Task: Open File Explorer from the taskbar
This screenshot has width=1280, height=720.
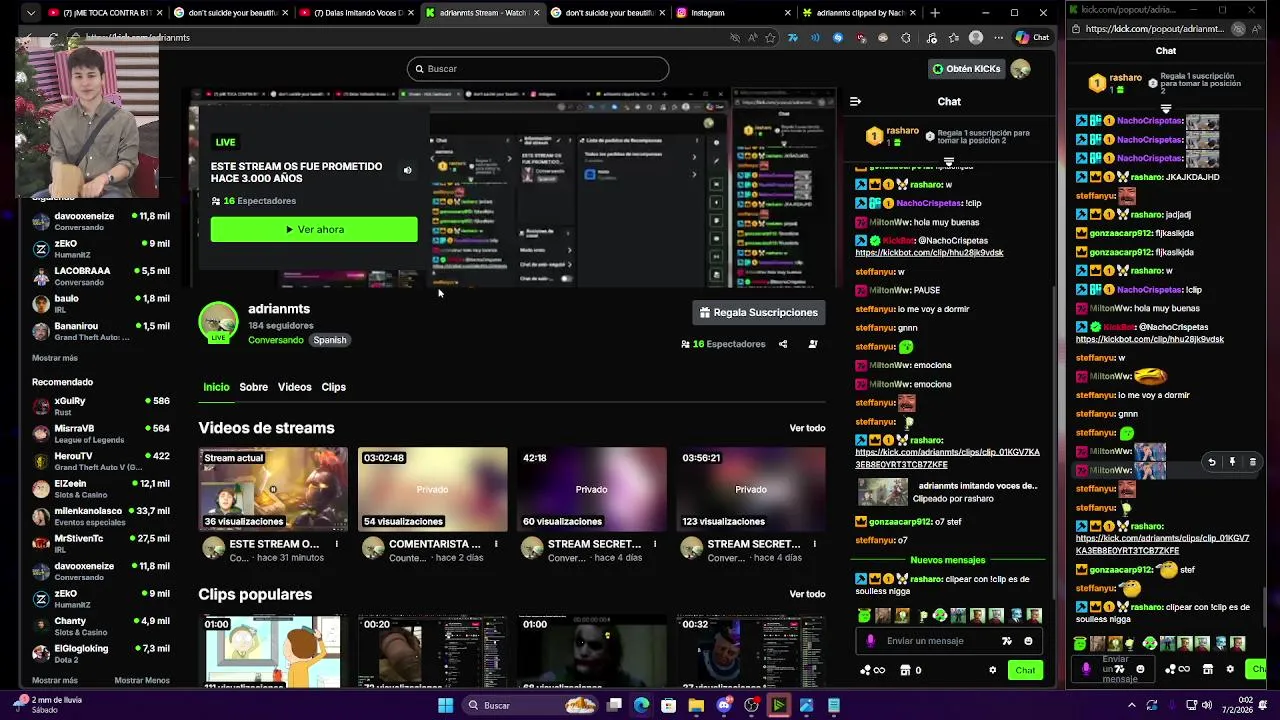Action: pyautogui.click(x=696, y=705)
